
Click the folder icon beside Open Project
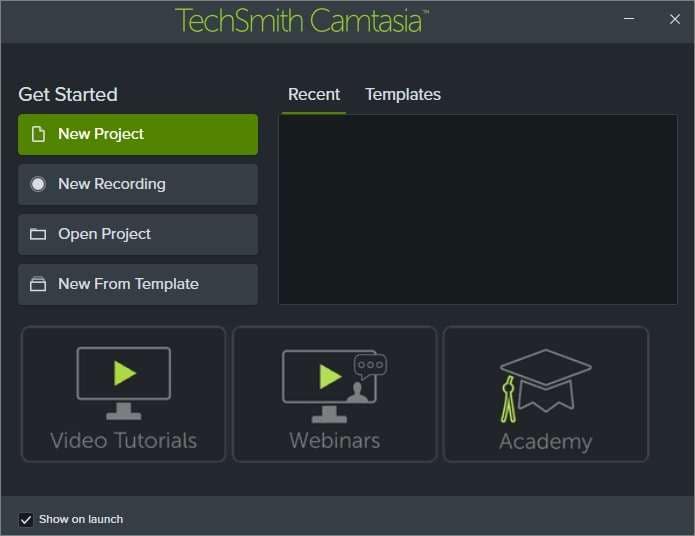coord(38,234)
